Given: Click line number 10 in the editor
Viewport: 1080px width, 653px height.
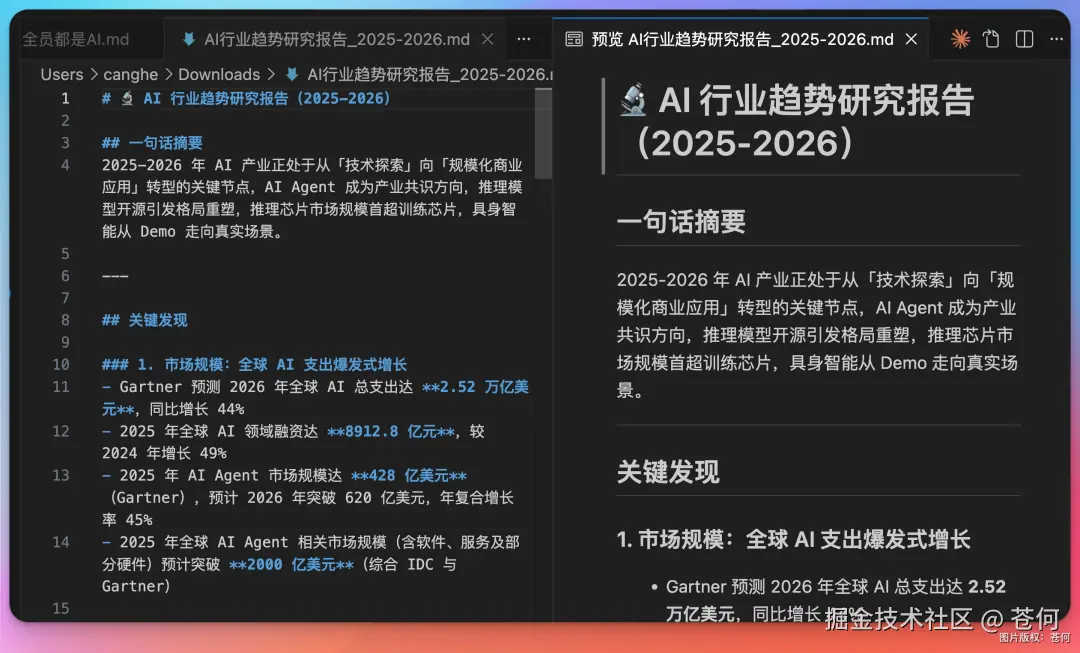Looking at the screenshot, I should click(x=60, y=364).
